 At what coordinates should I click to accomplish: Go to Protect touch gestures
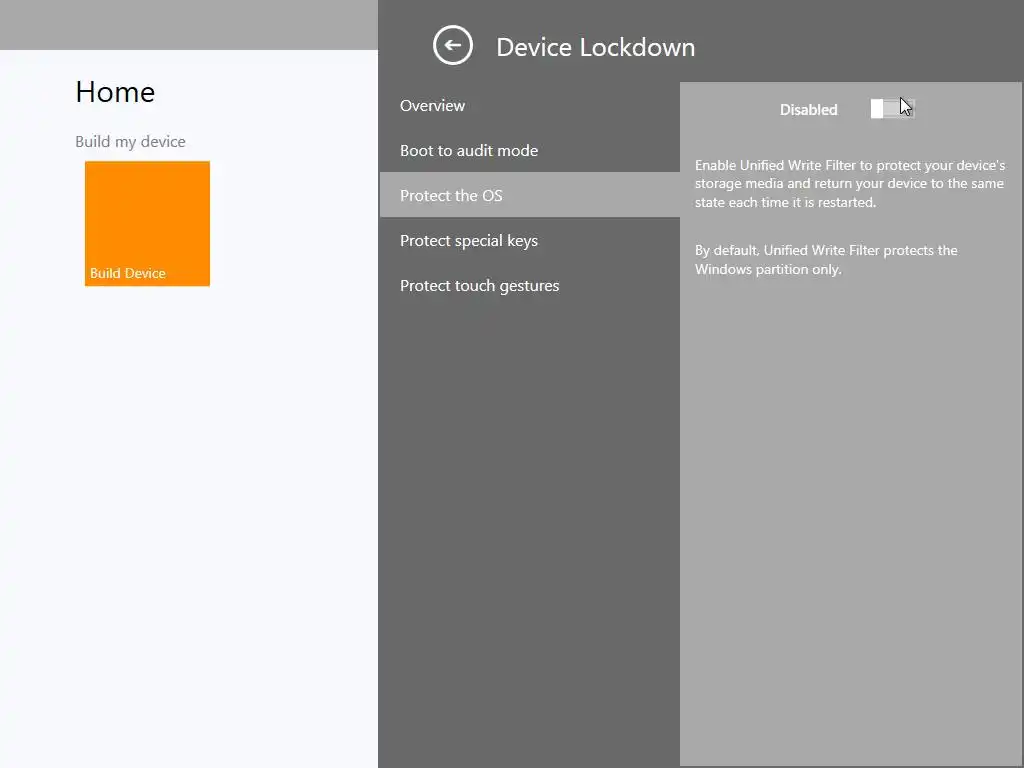tap(479, 286)
